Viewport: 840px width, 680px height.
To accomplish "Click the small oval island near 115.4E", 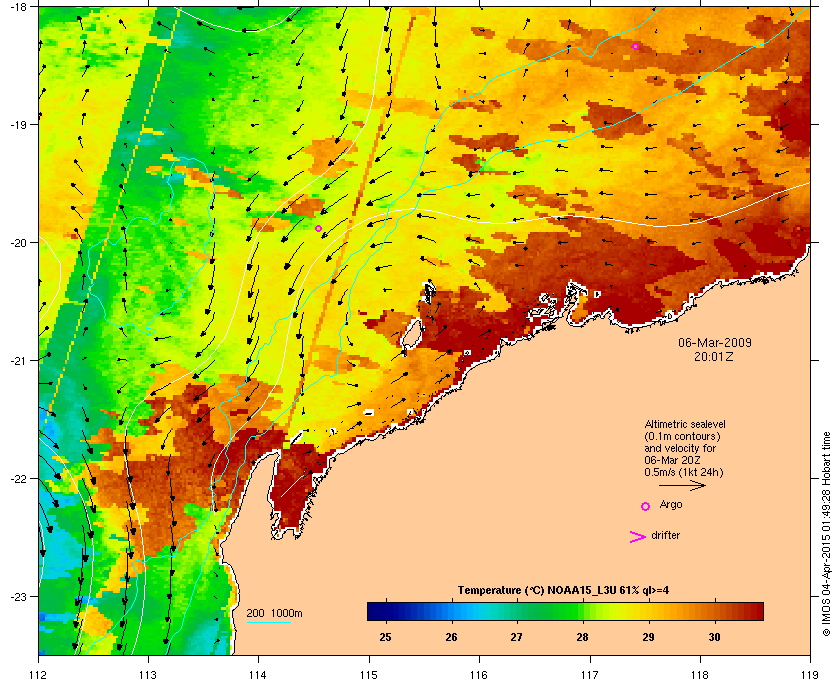I will click(412, 333).
